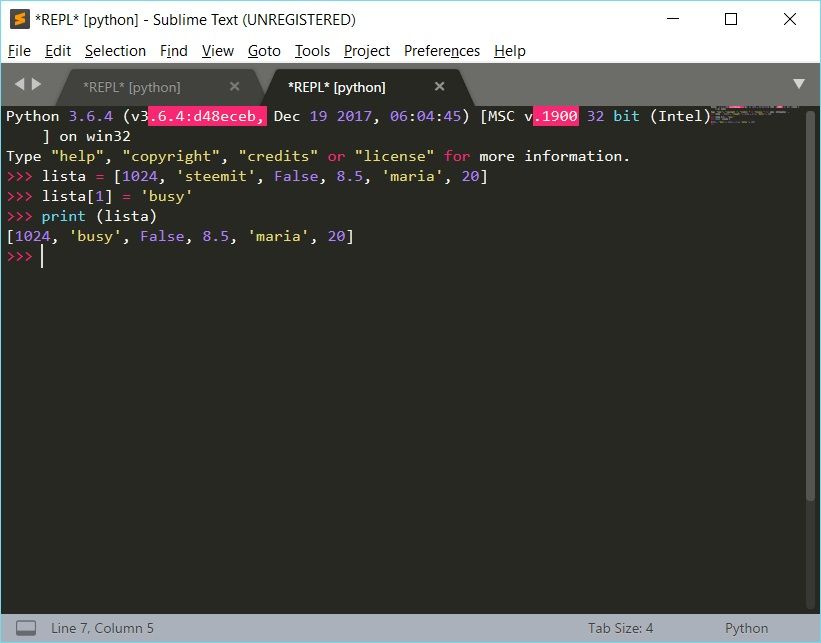Change the Python syntax selector in status bar
The height and width of the screenshot is (643, 821).
pos(746,628)
